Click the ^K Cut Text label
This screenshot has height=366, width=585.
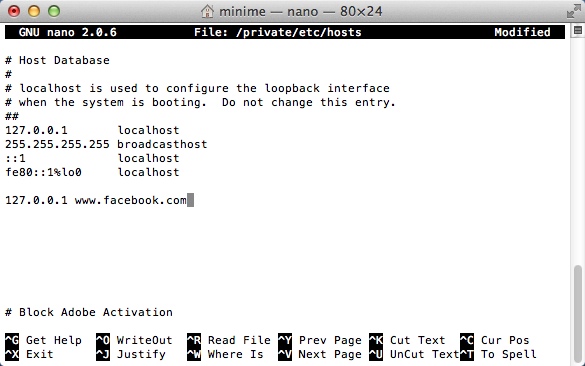(407, 340)
